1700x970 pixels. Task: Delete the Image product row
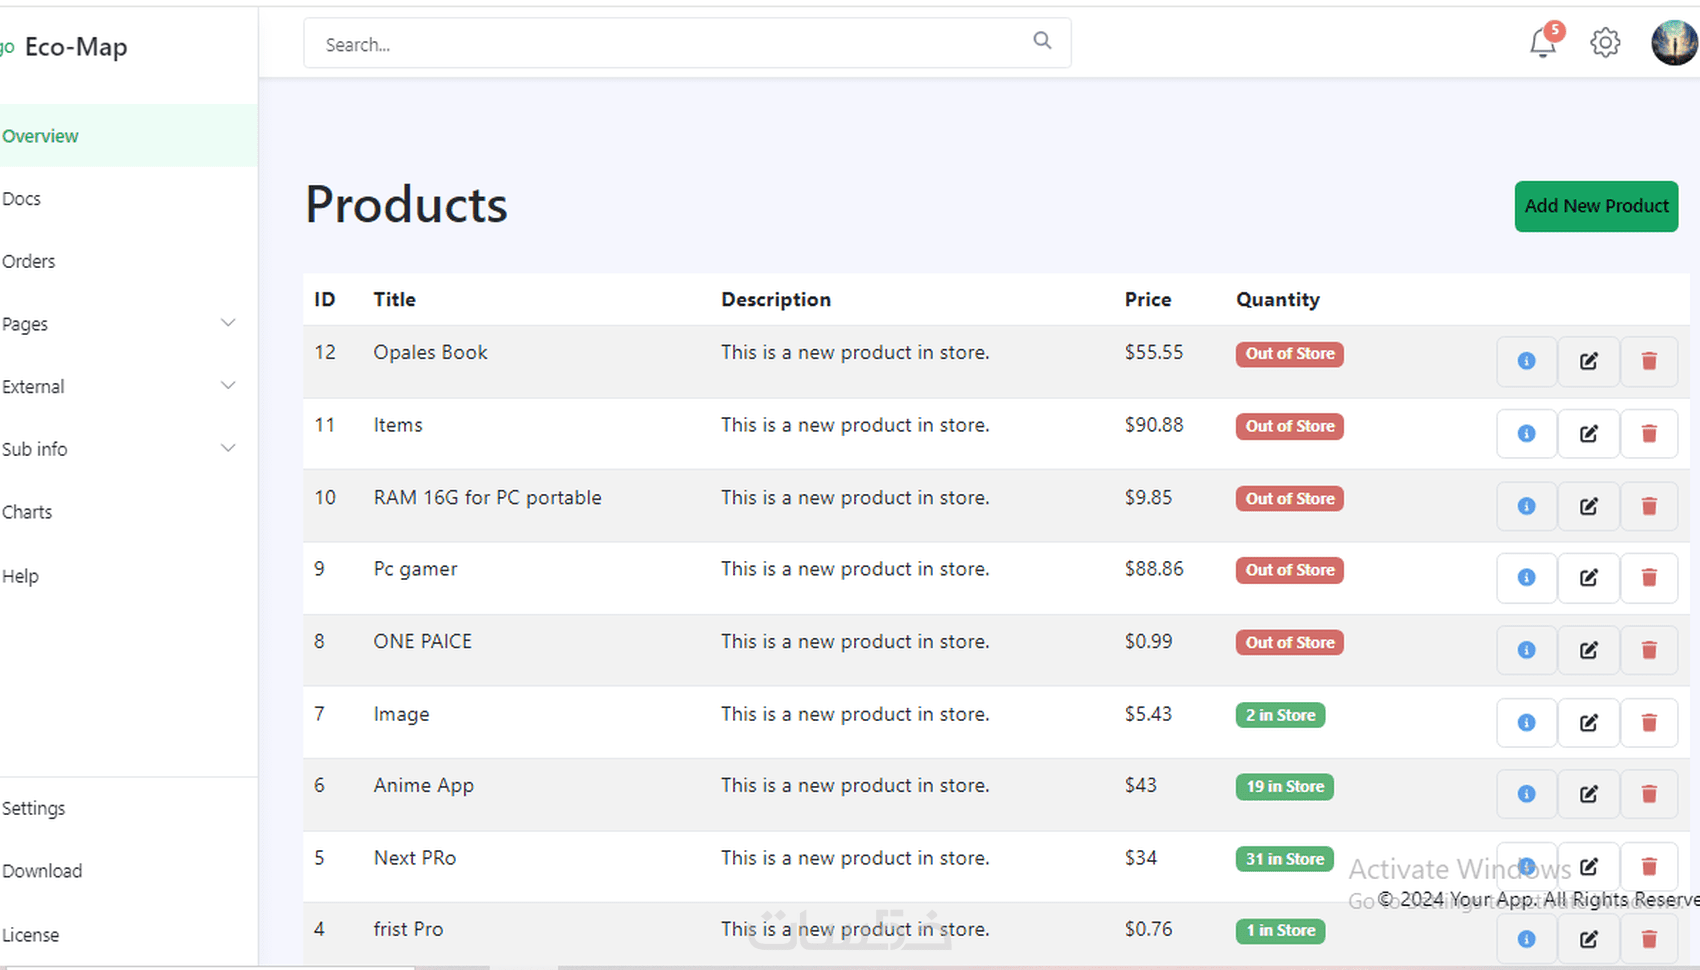click(x=1649, y=723)
